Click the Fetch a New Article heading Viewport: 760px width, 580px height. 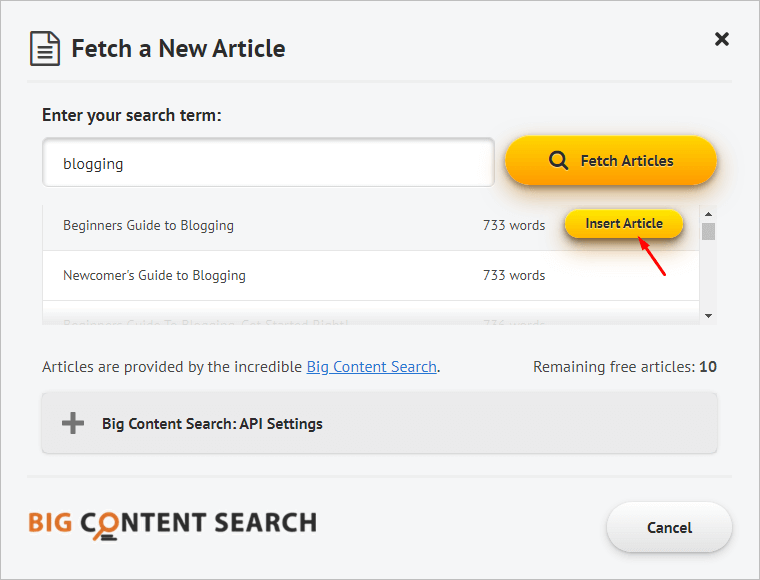[178, 48]
